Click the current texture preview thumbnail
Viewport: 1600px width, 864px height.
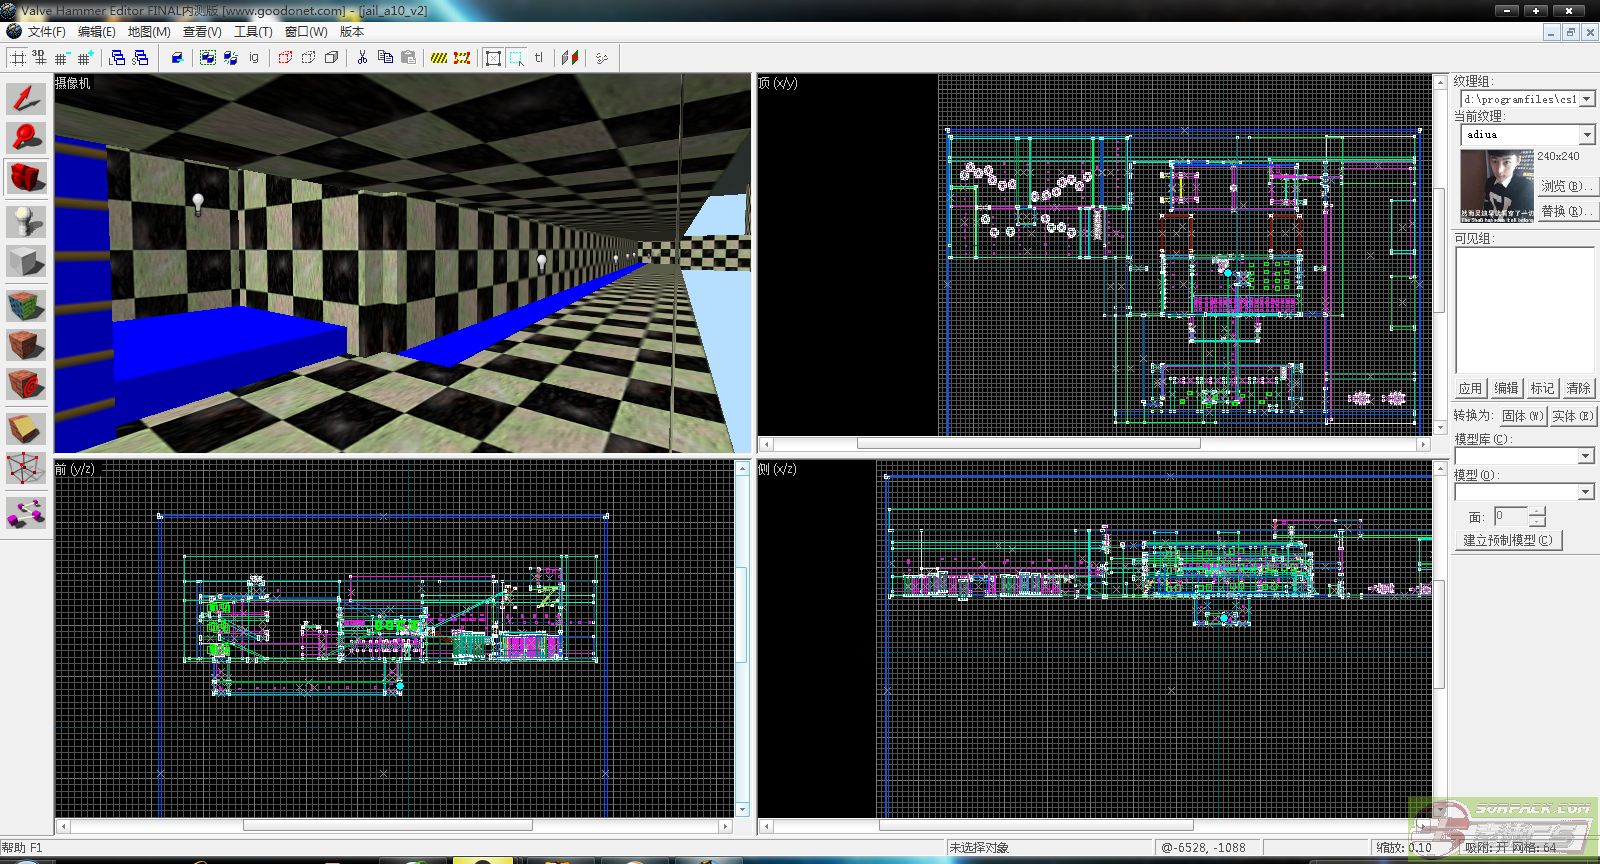1497,186
